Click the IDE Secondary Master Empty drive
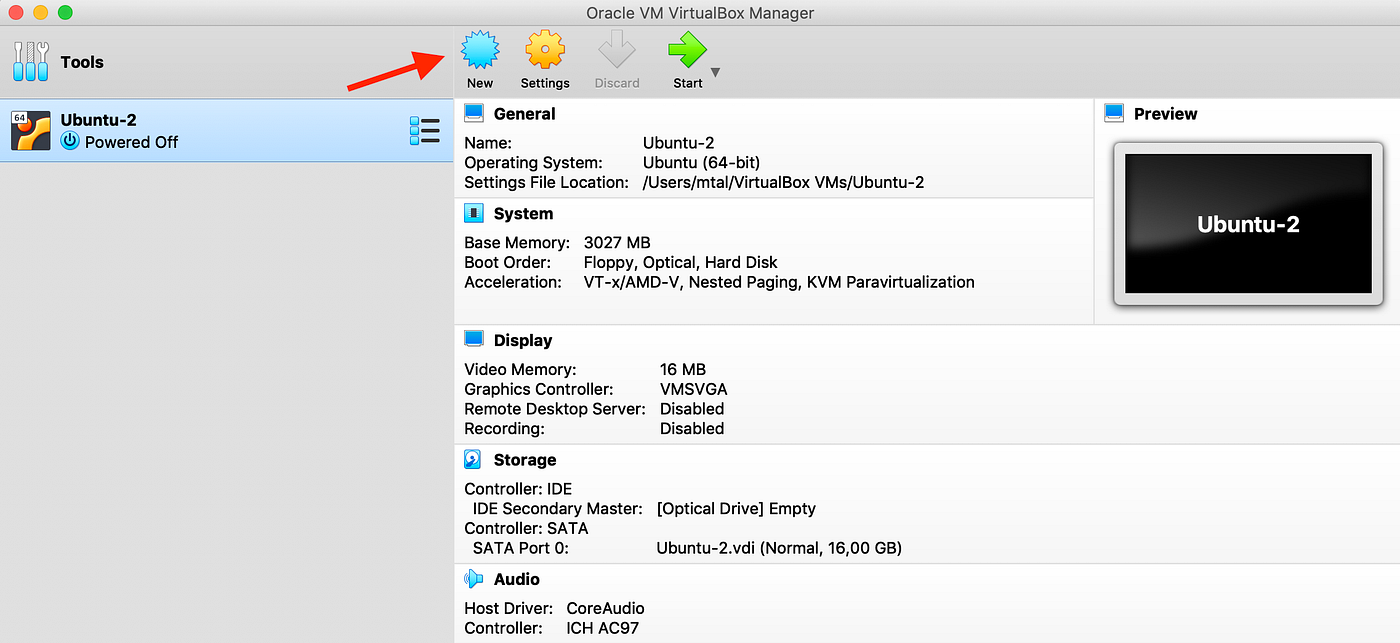Viewport: 1400px width, 643px height. click(736, 508)
